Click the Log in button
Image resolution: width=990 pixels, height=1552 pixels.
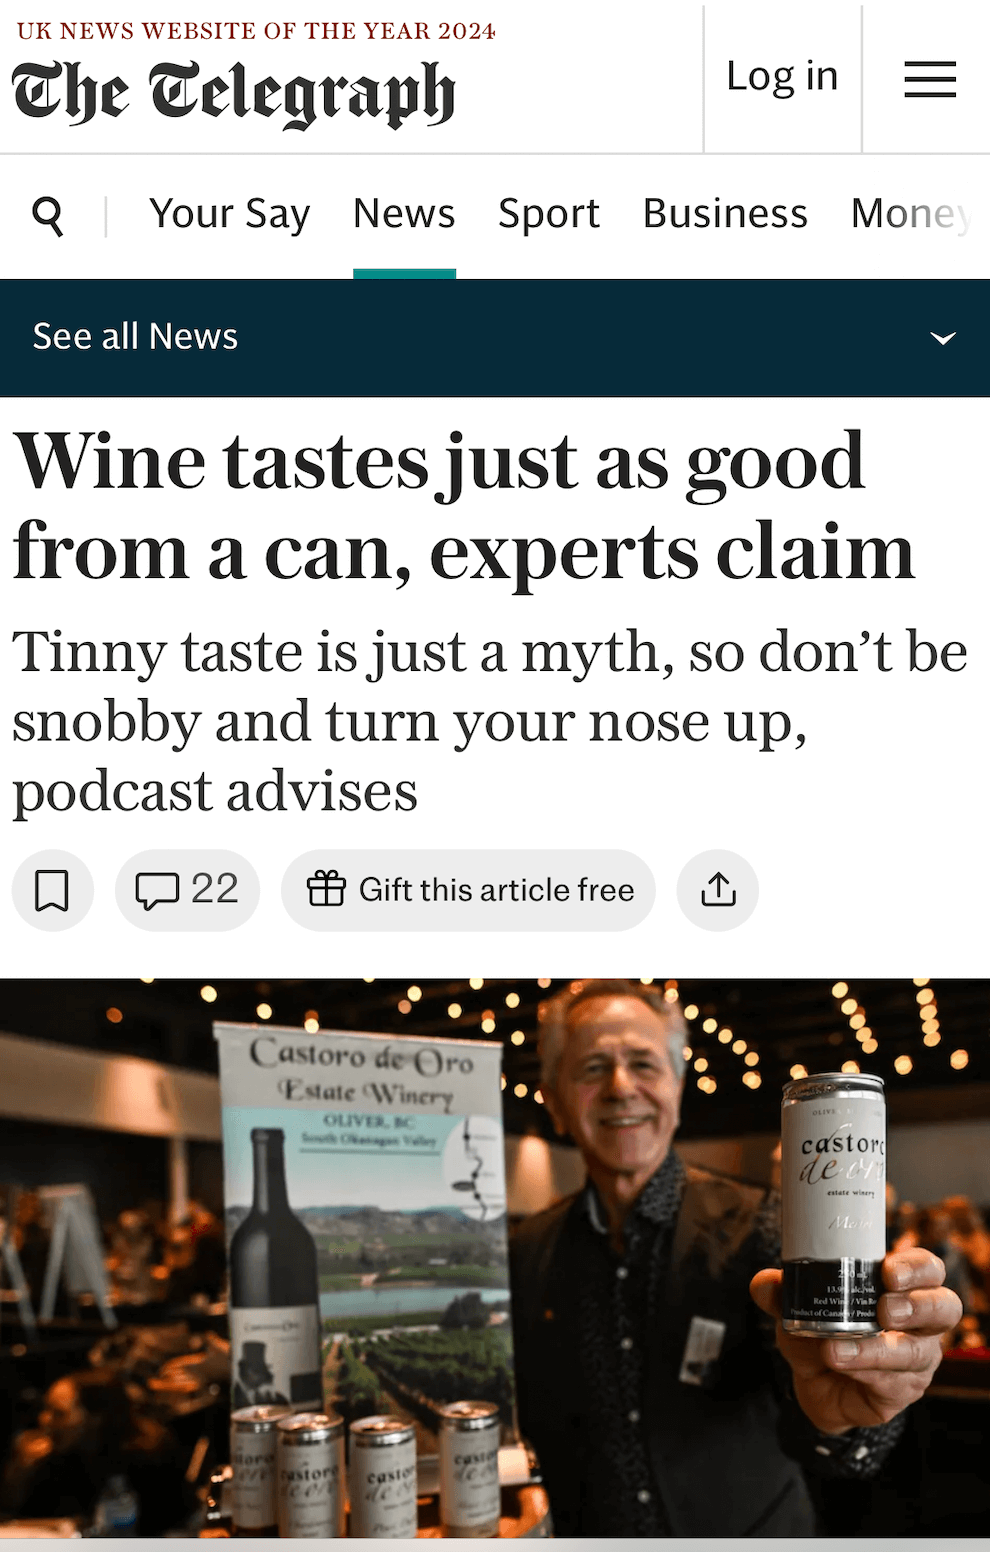pos(782,77)
